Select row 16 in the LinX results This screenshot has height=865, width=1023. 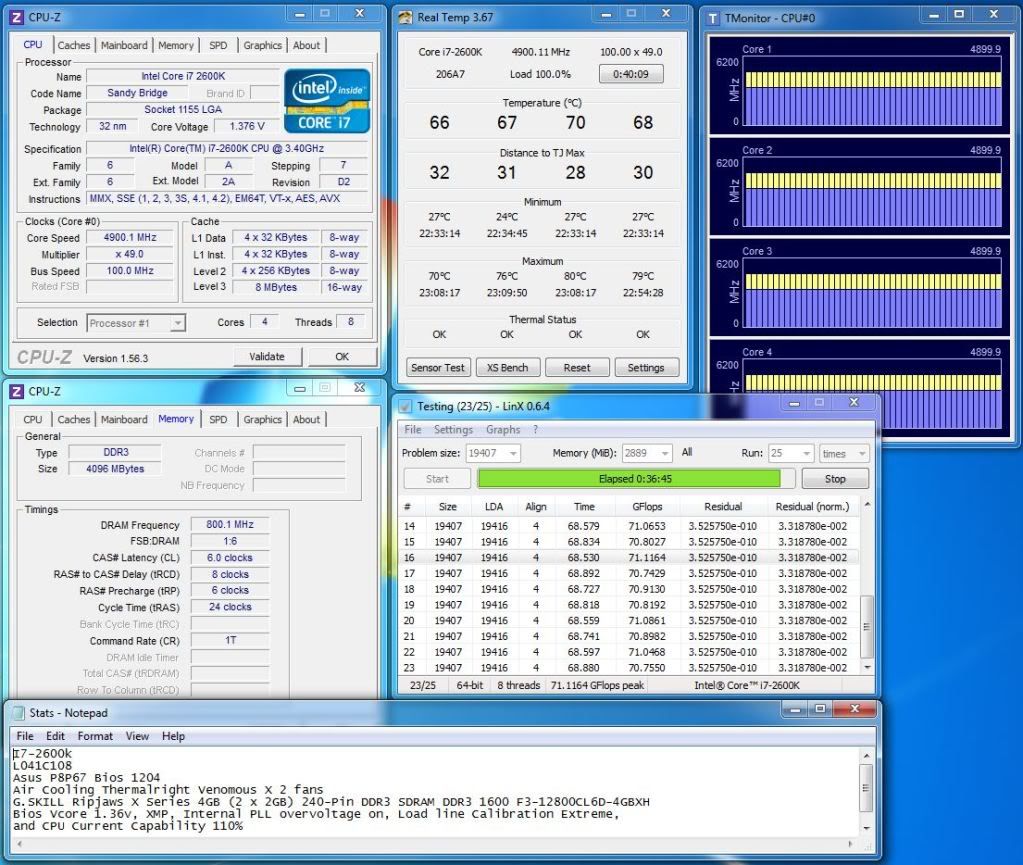[x=628, y=558]
